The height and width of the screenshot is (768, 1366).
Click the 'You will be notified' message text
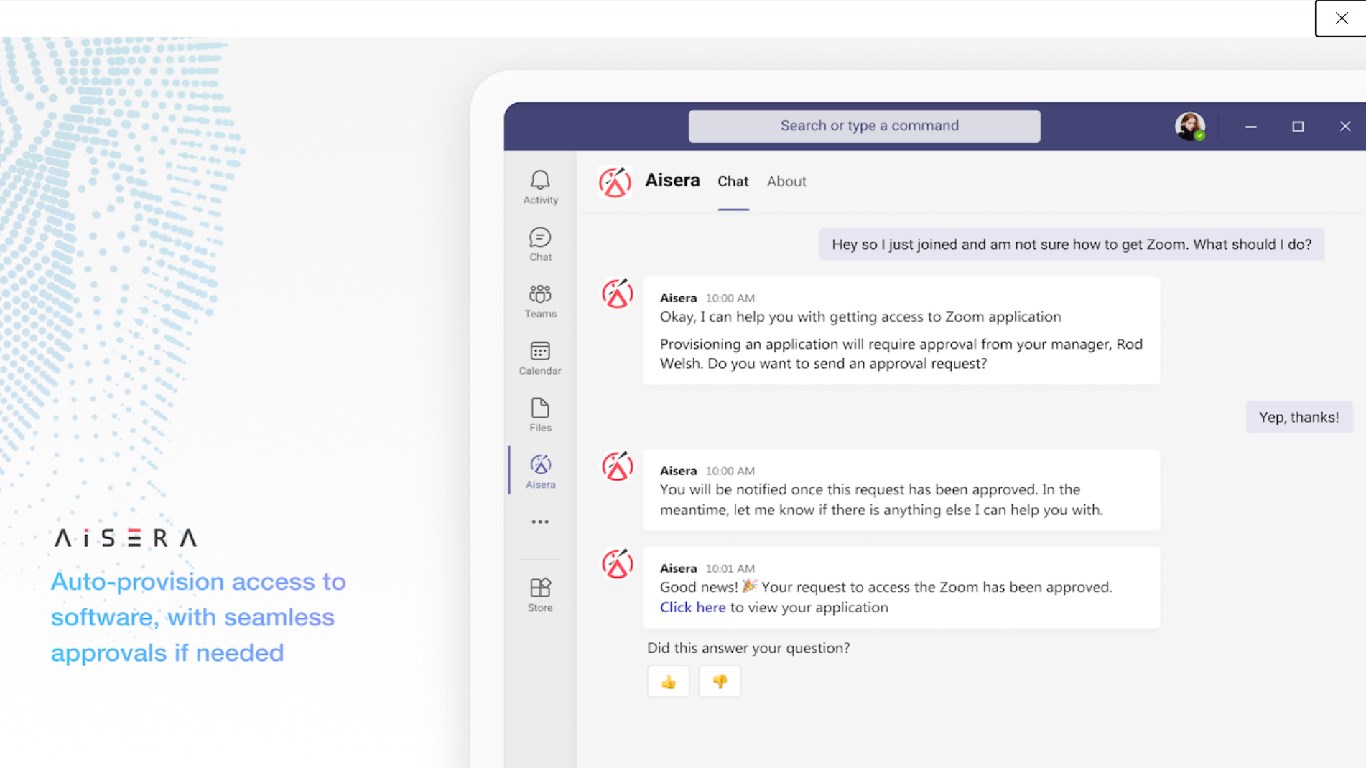(881, 499)
